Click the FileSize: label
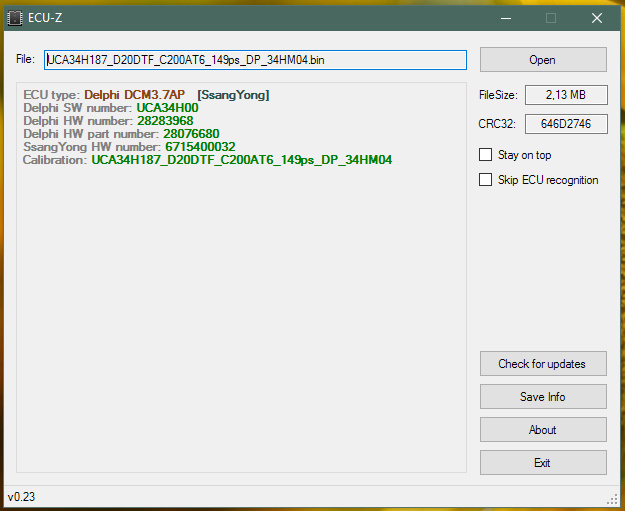 [x=498, y=95]
